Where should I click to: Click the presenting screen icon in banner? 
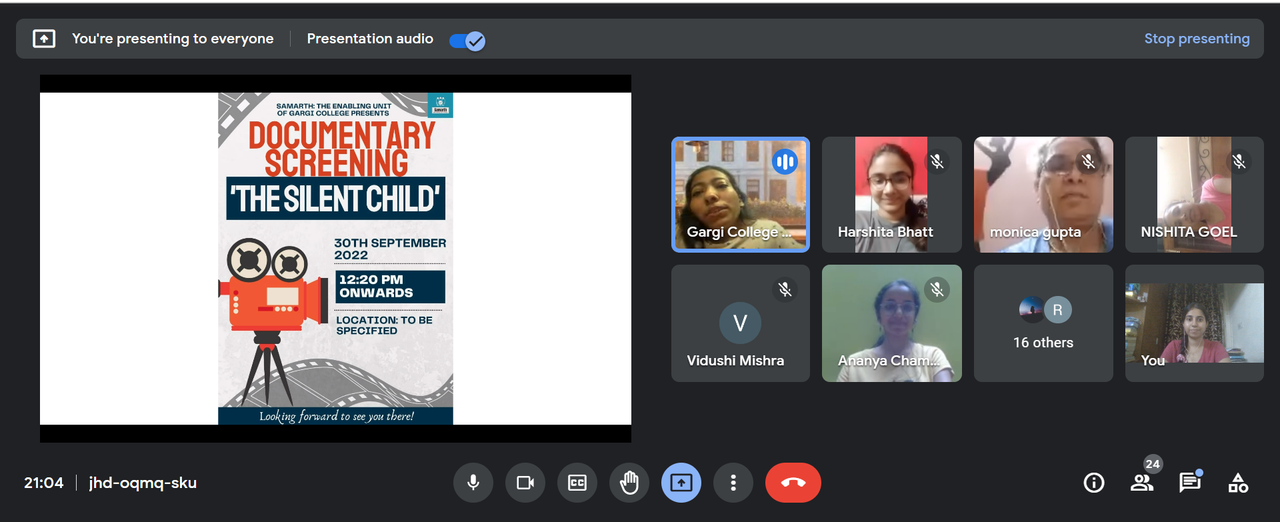tap(44, 39)
